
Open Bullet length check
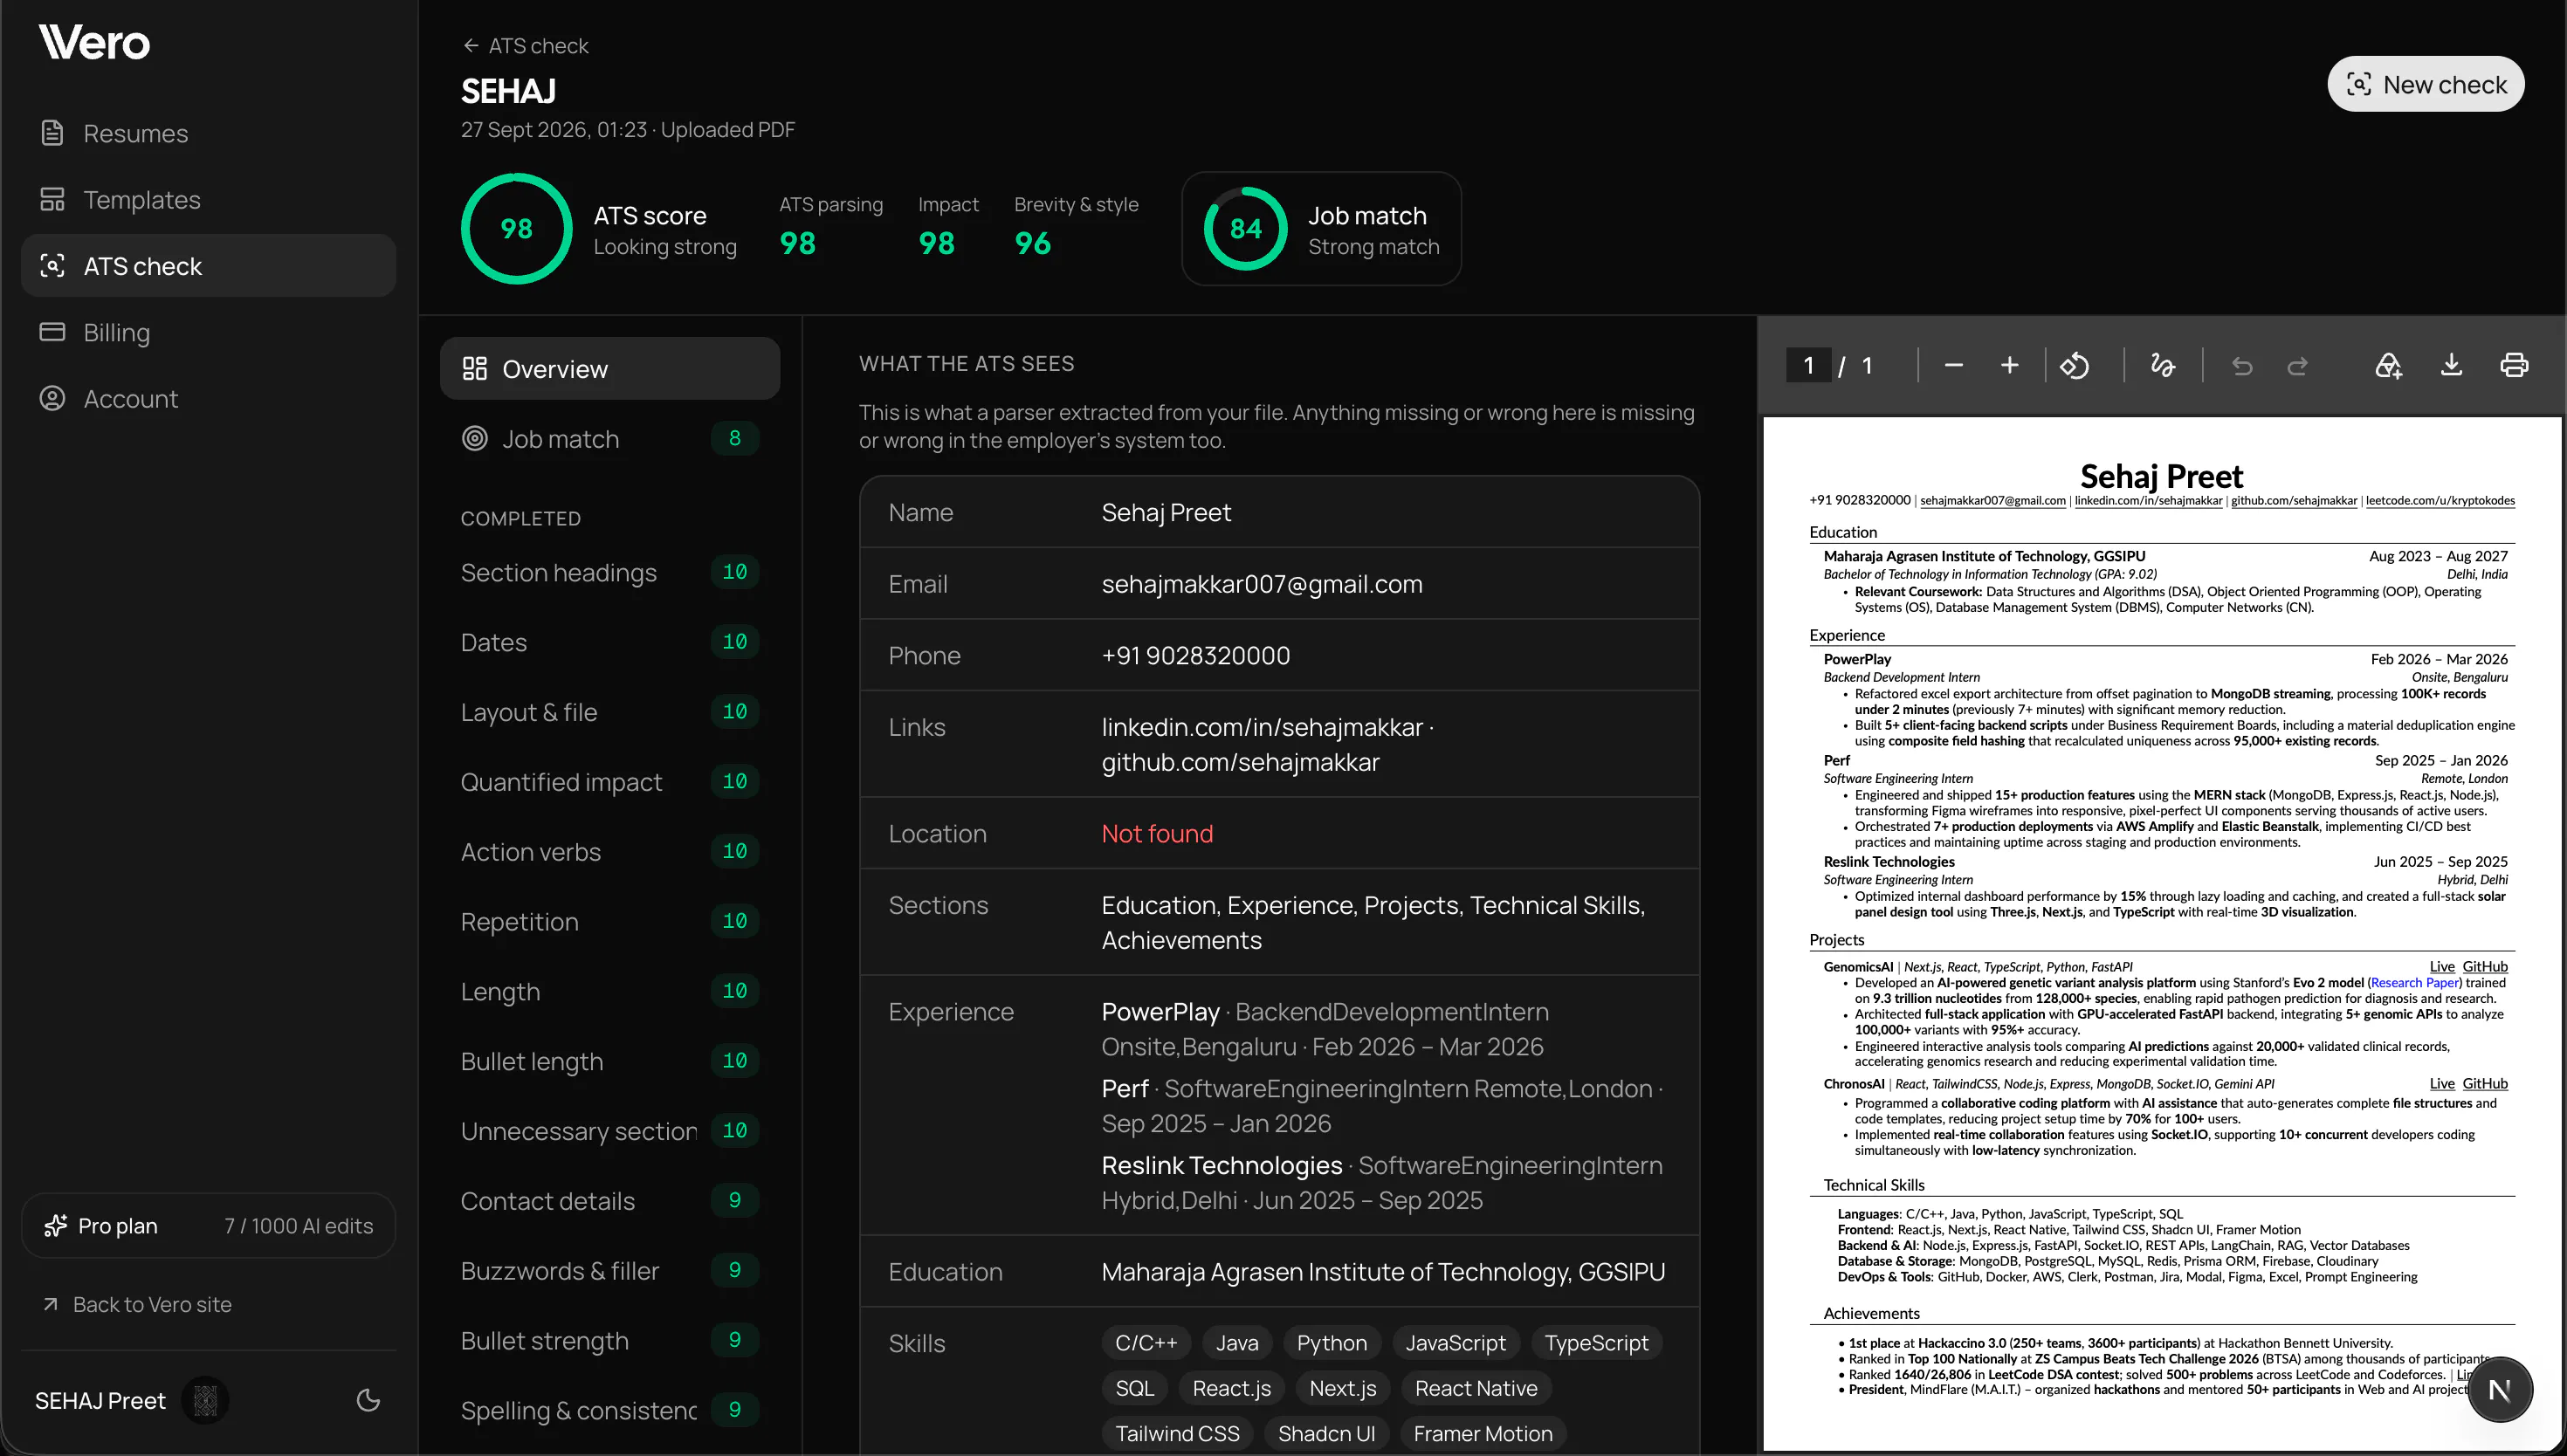610,1061
